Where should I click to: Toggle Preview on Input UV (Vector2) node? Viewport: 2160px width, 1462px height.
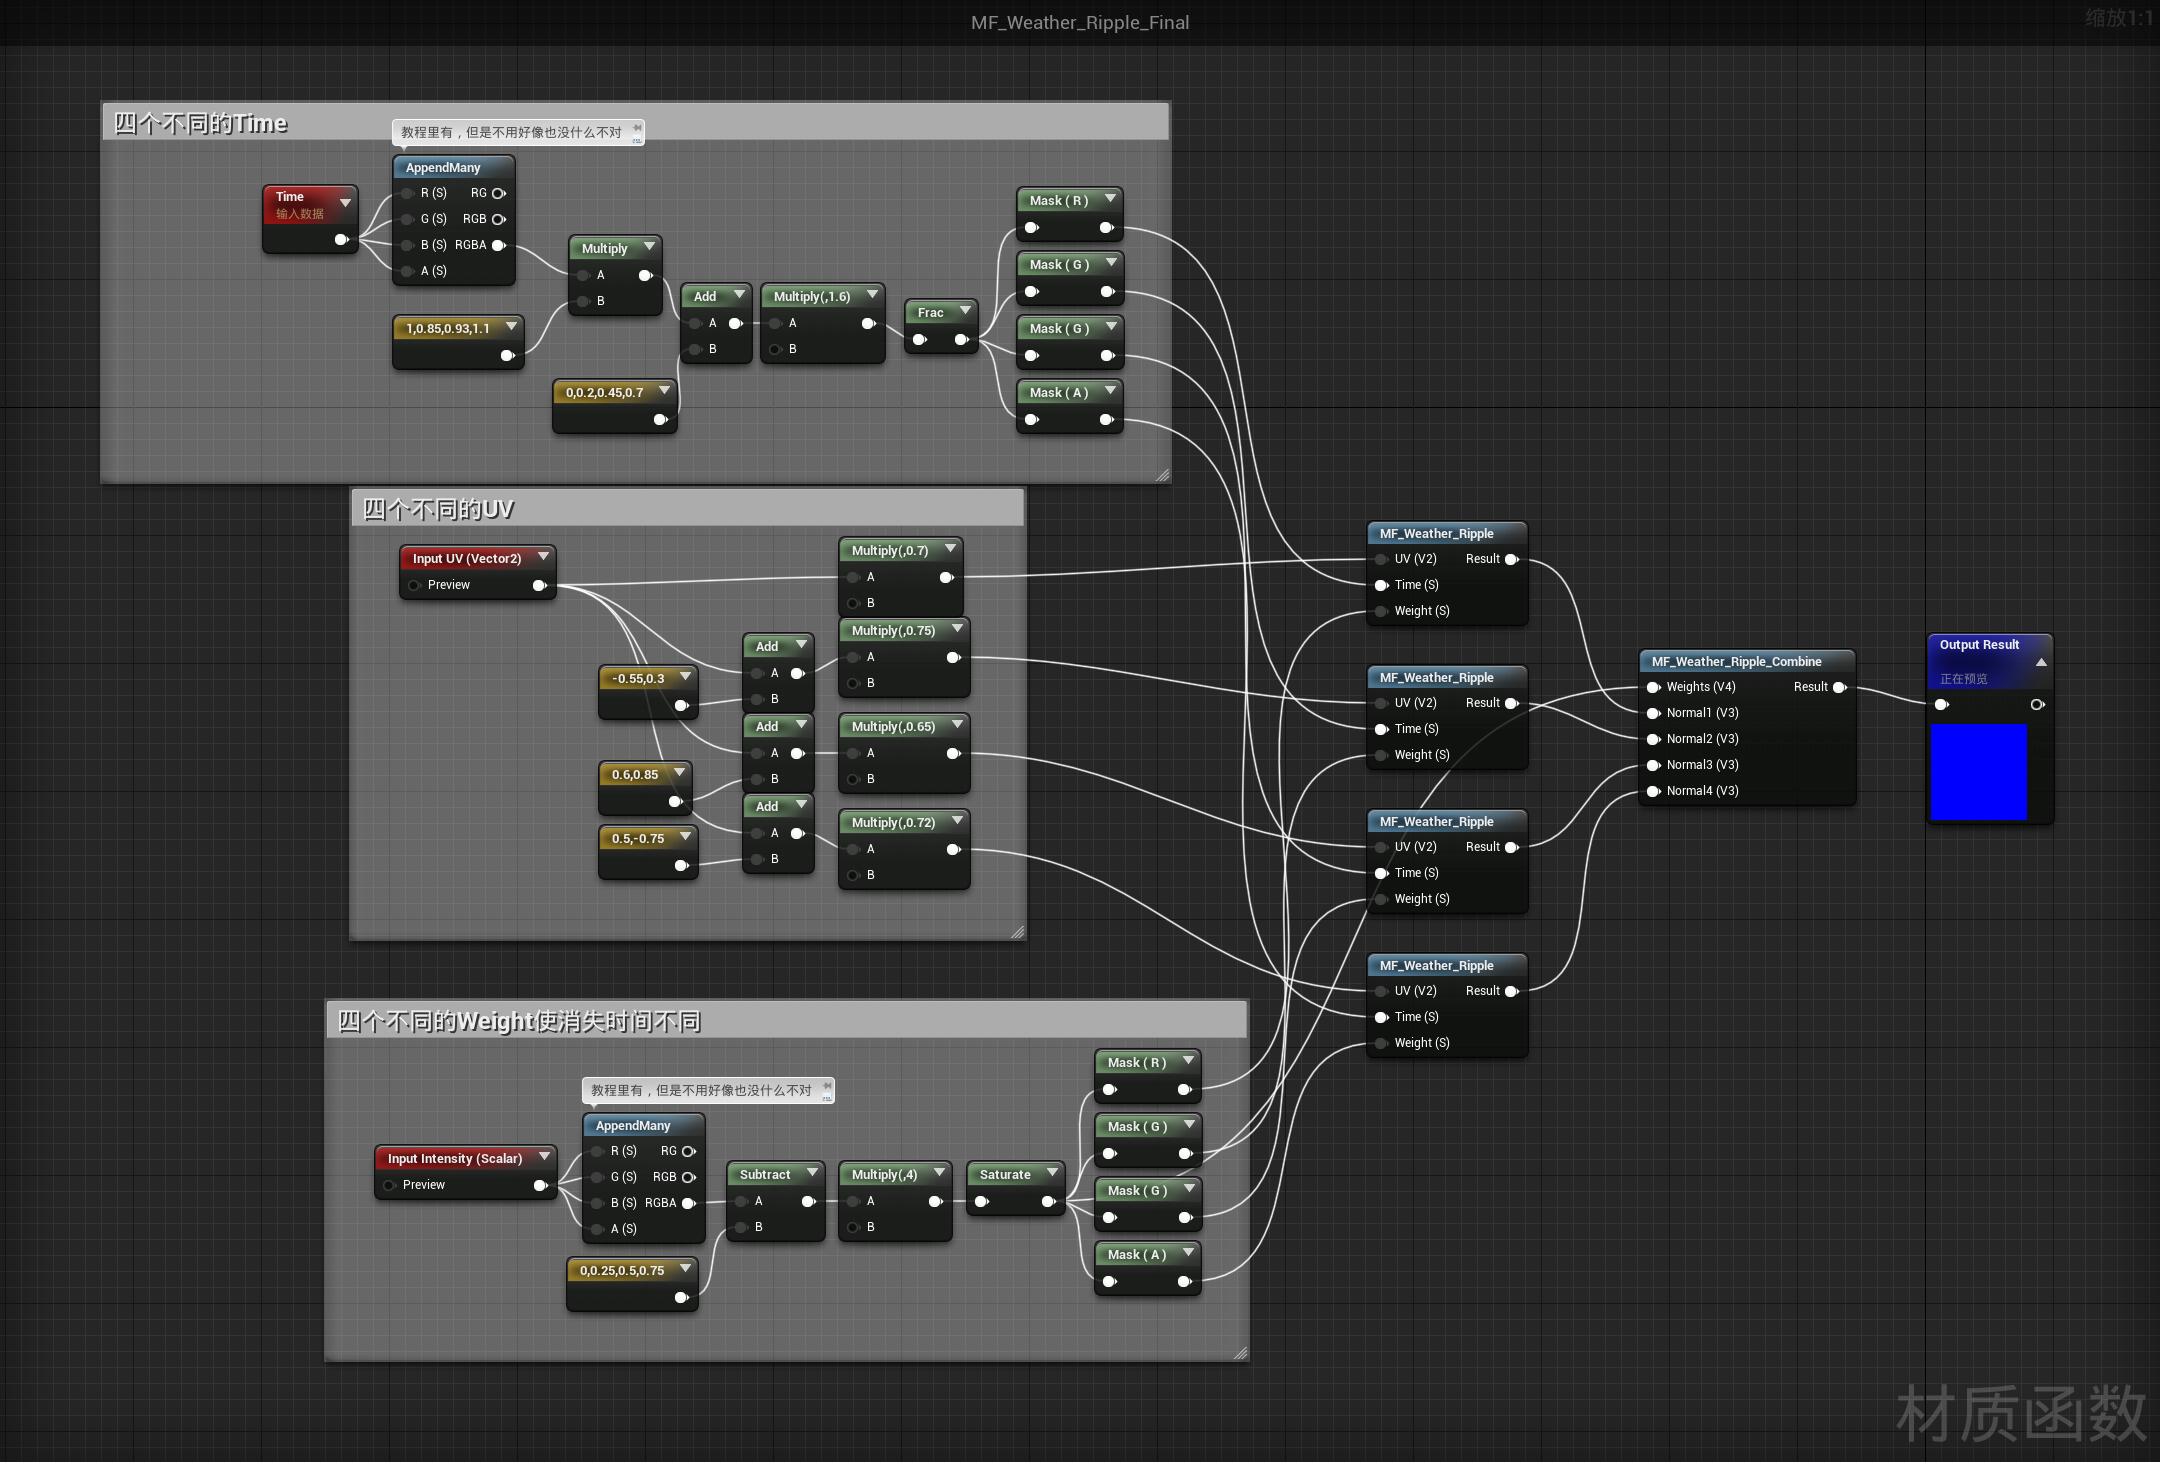[414, 585]
